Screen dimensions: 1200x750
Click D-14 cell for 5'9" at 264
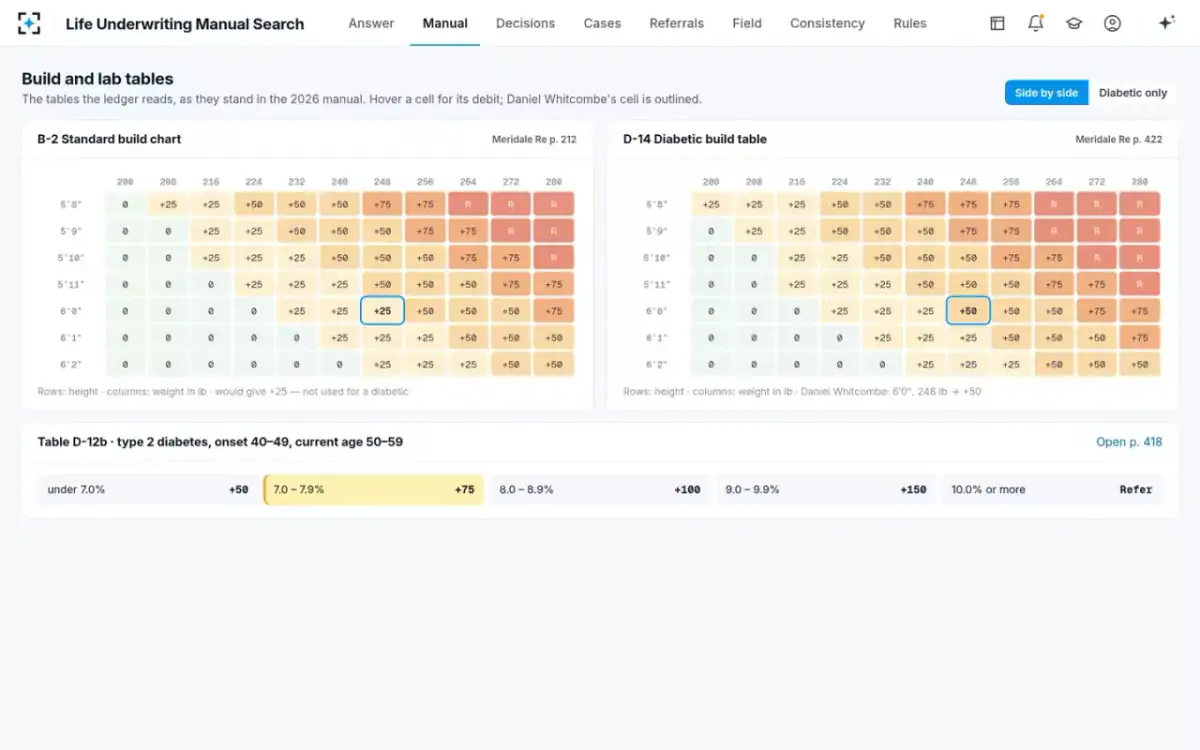coord(1054,231)
